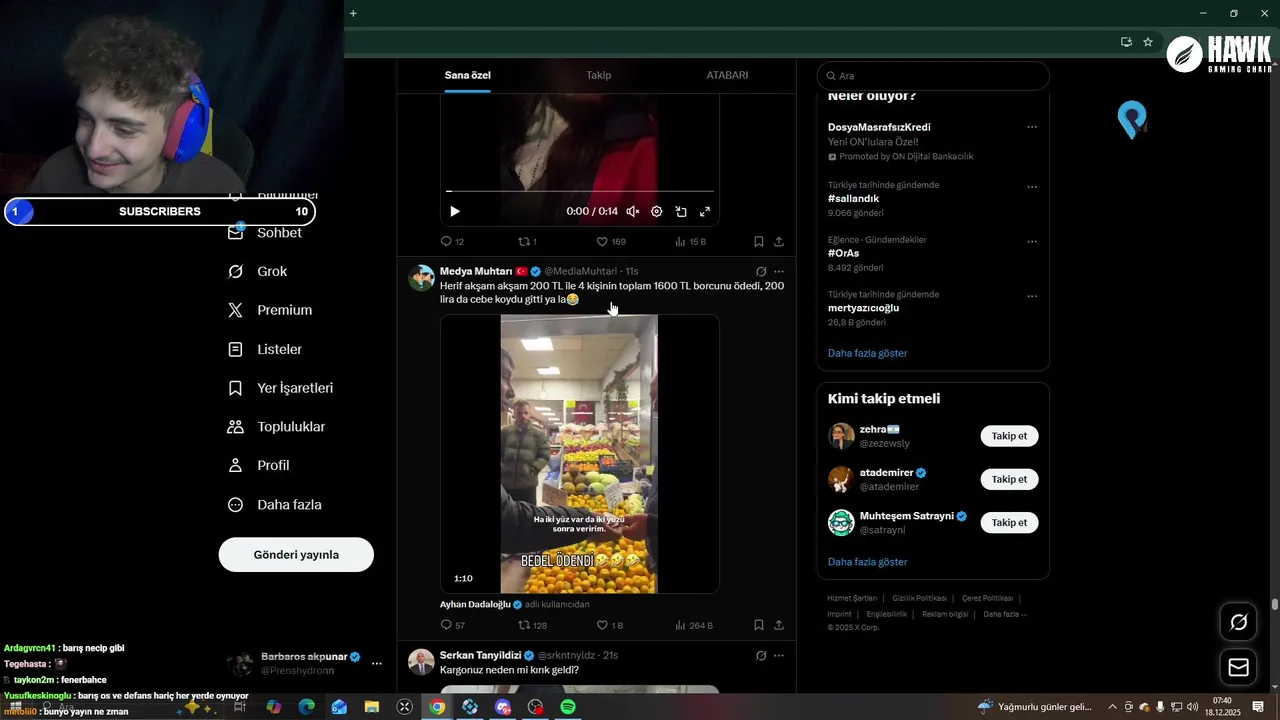Image resolution: width=1280 pixels, height=720 pixels.
Task: View analytics of the post with 15 B views
Action: pos(690,242)
